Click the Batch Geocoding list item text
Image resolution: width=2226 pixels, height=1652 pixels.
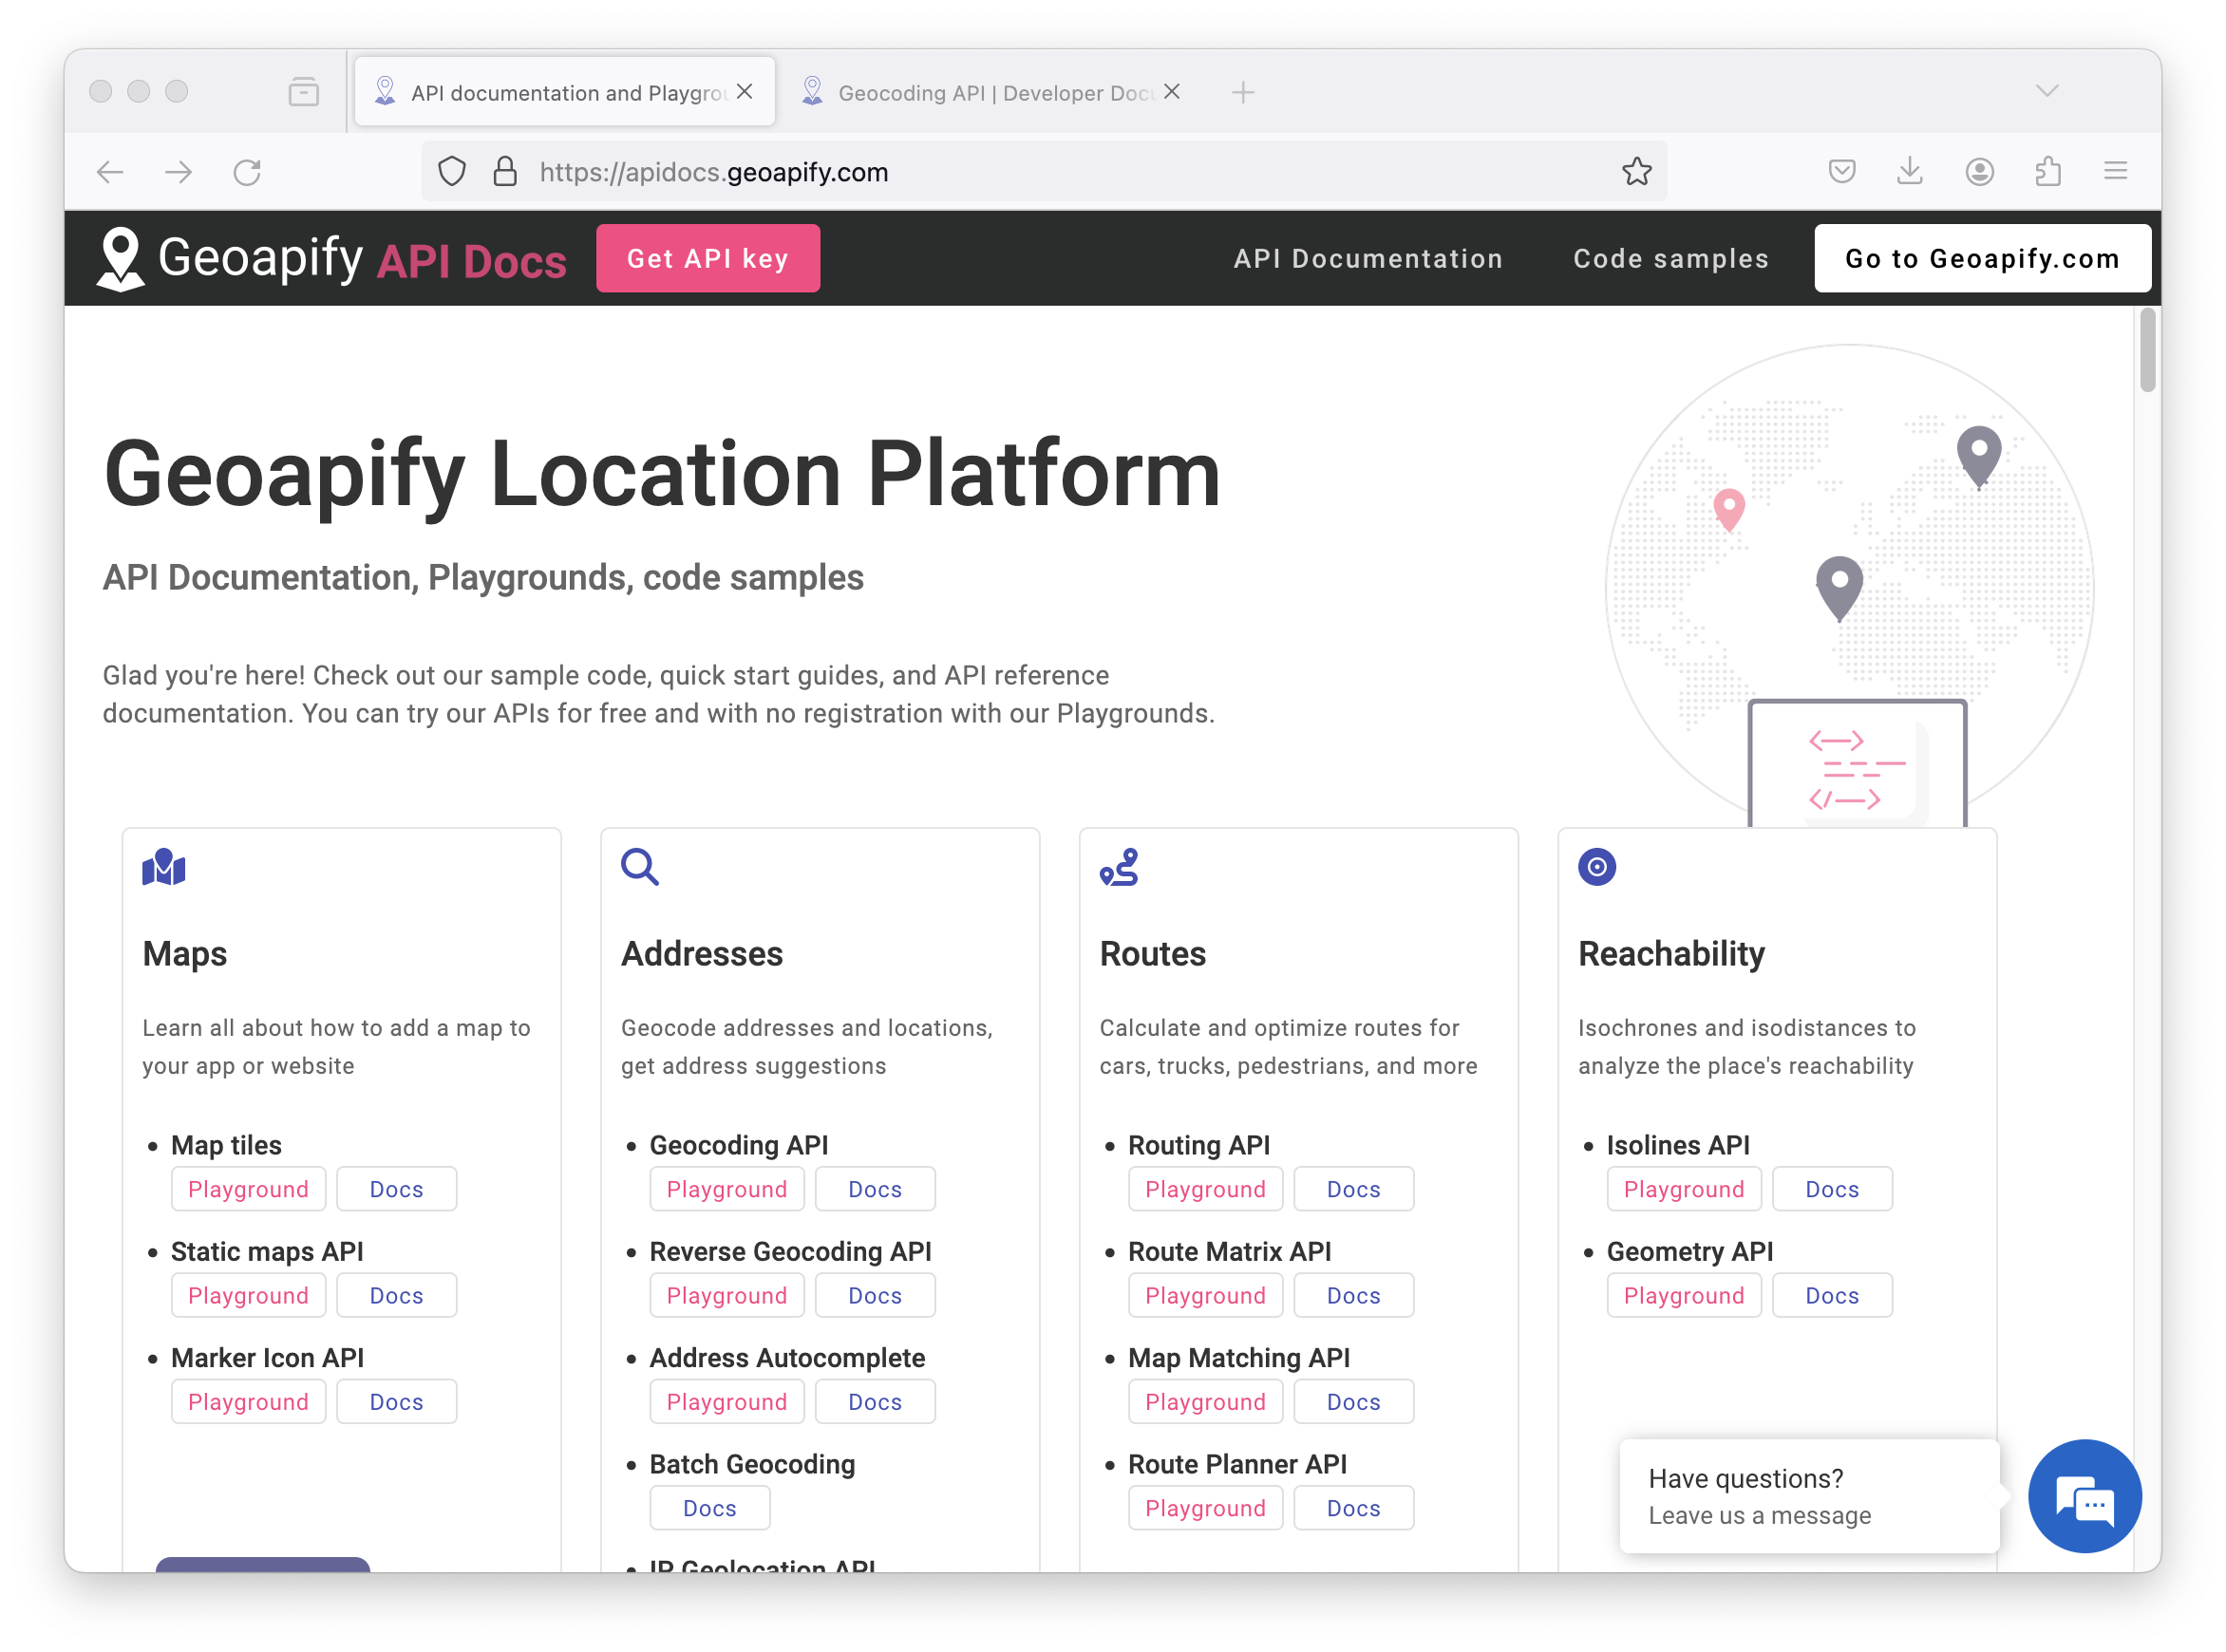coord(752,1465)
